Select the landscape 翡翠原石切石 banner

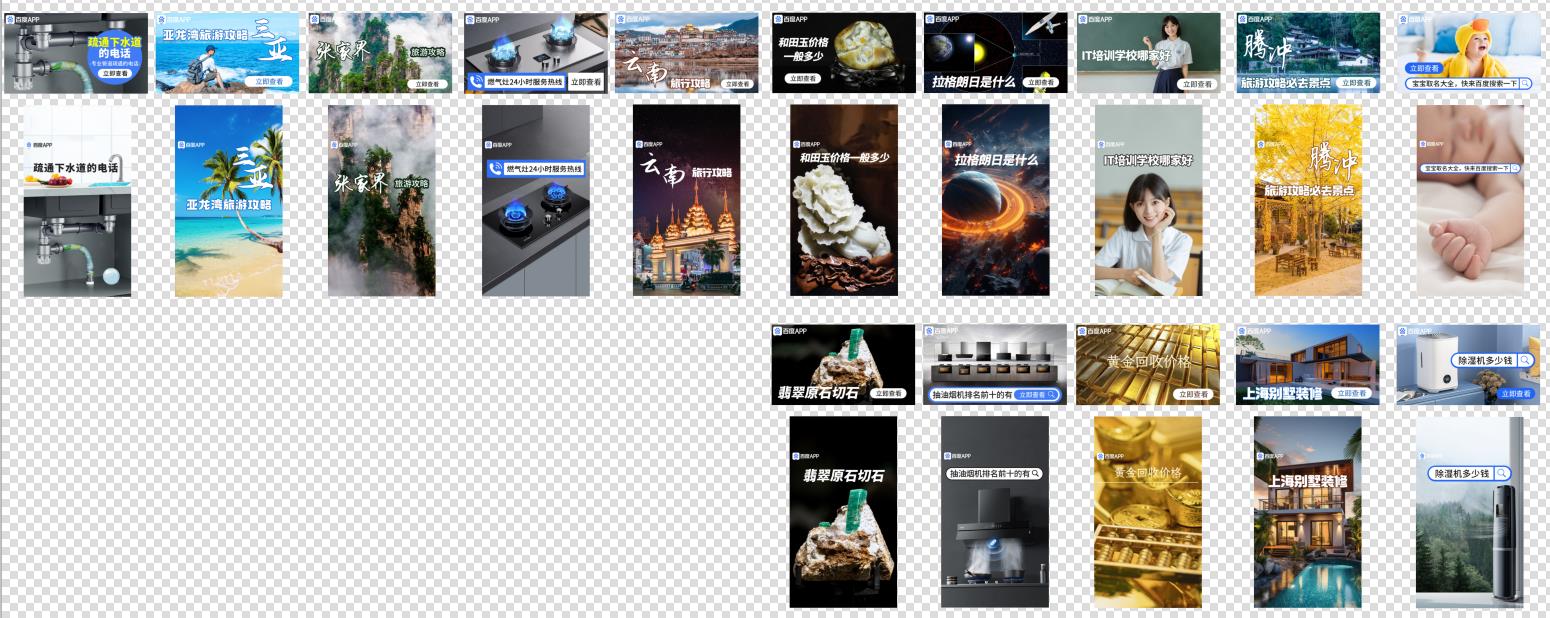click(x=844, y=365)
